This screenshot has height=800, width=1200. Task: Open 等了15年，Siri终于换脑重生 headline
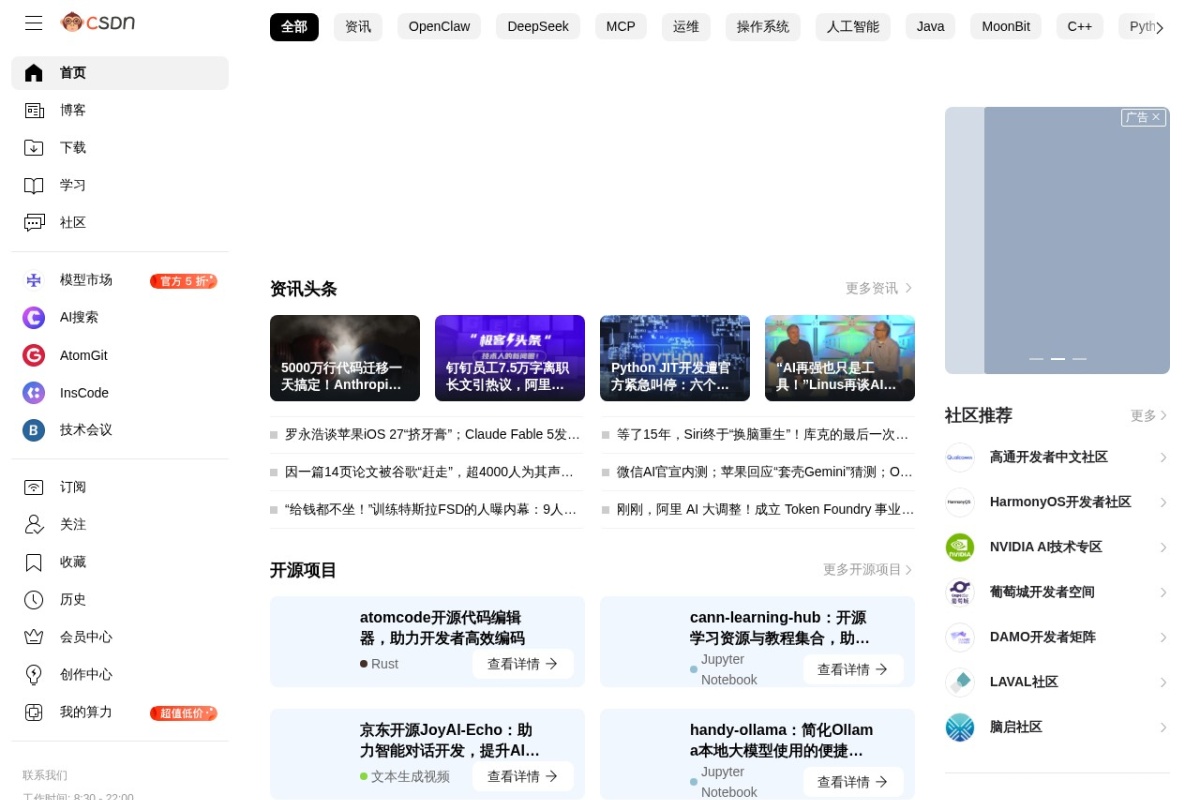pyautogui.click(x=762, y=435)
